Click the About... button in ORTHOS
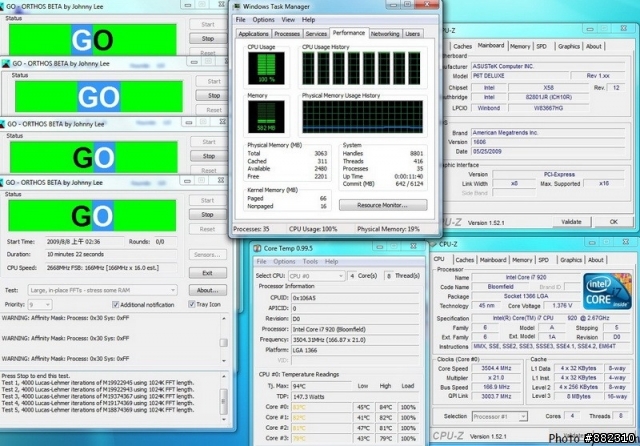This screenshot has width=640, height=446. pyautogui.click(x=207, y=290)
